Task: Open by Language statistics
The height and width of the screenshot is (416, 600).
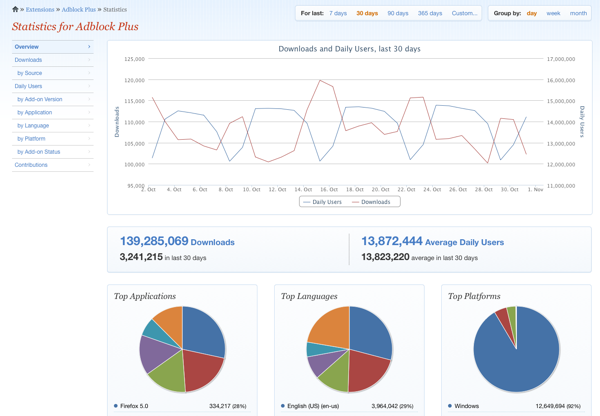Action: point(52,126)
